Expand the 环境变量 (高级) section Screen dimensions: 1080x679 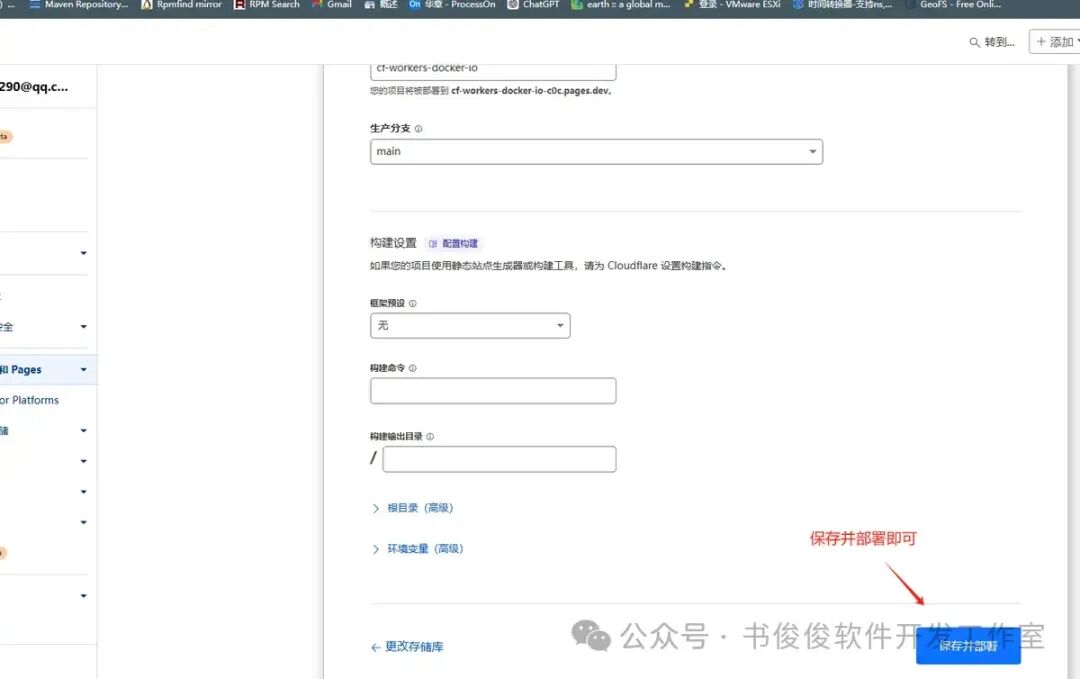[417, 549]
